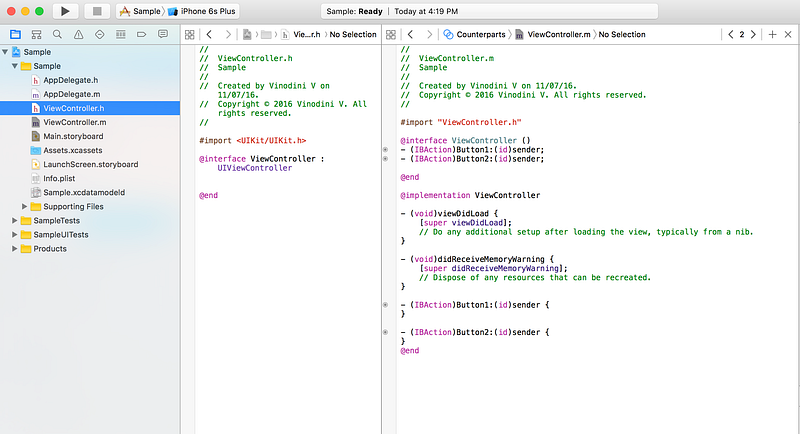Show previous counterpart in assistant editor
Image resolution: width=800 pixels, height=434 pixels.
[731, 35]
